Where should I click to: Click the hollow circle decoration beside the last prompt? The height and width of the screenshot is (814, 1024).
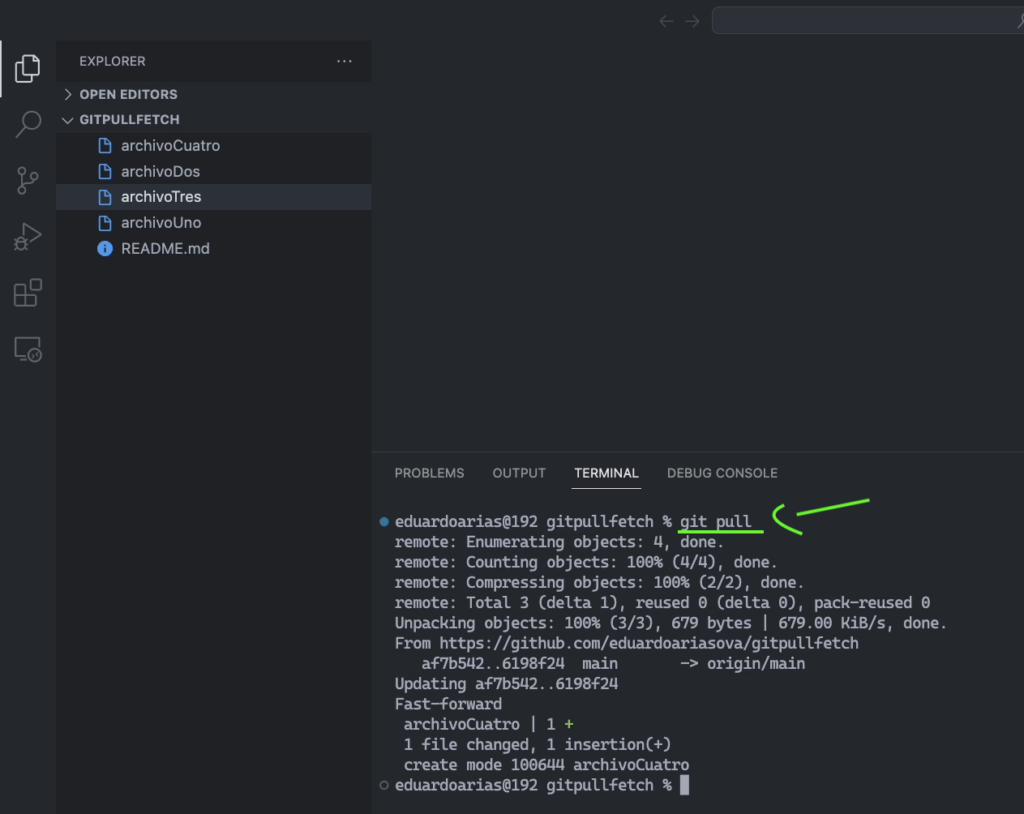(384, 785)
